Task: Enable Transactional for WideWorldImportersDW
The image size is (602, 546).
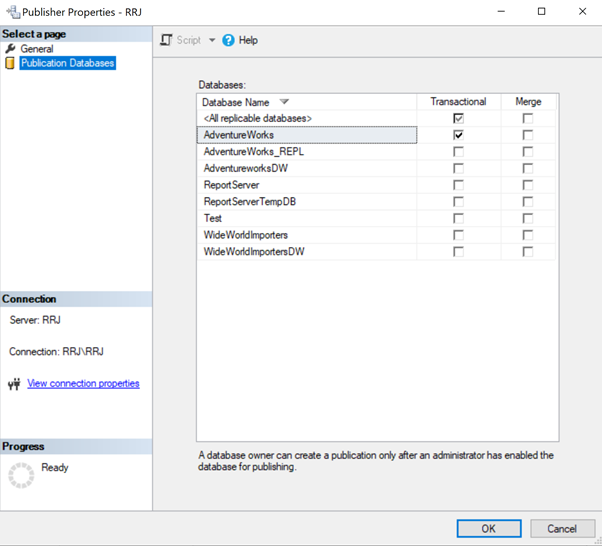Action: pyautogui.click(x=458, y=252)
